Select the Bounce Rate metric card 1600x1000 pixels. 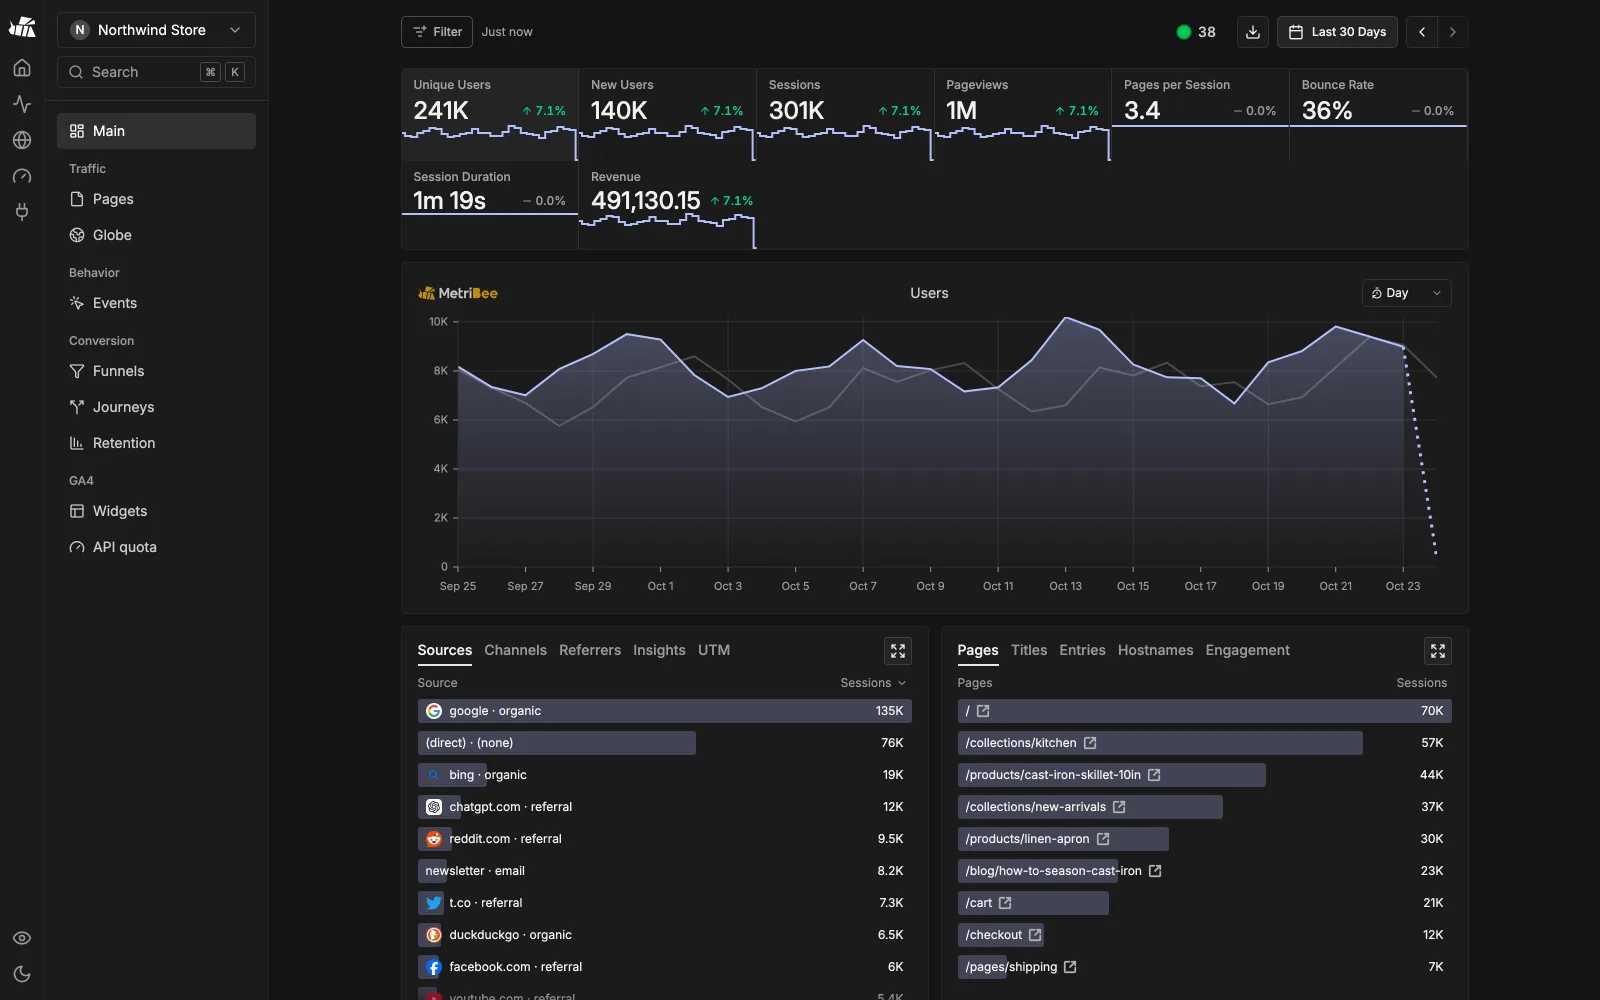[1378, 114]
